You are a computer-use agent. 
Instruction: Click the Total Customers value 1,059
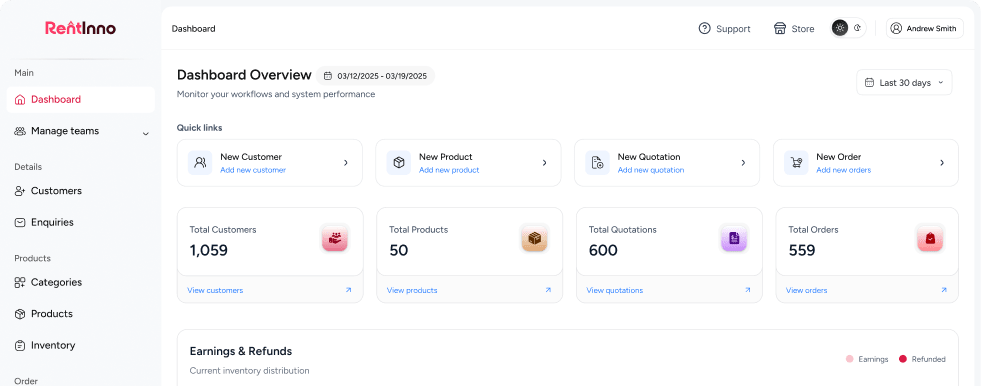(x=209, y=250)
